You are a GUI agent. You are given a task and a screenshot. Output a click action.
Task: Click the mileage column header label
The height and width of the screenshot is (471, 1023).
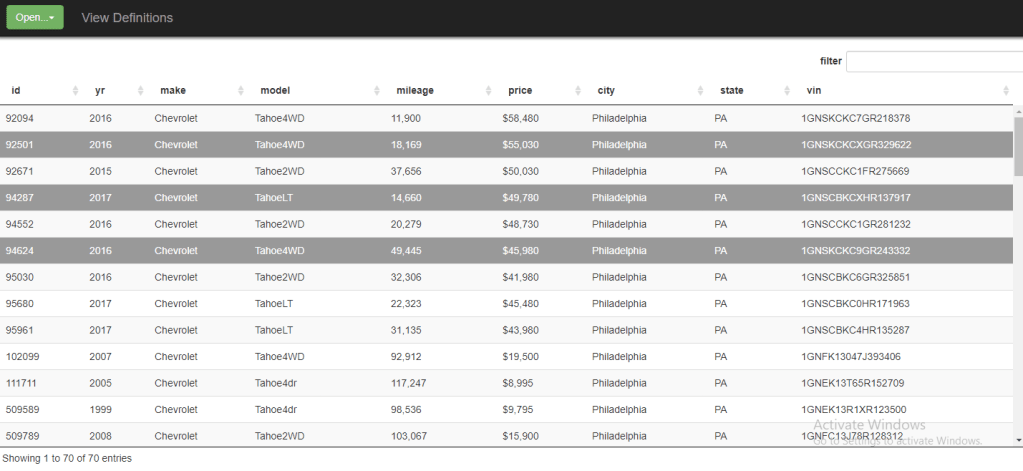click(415, 91)
